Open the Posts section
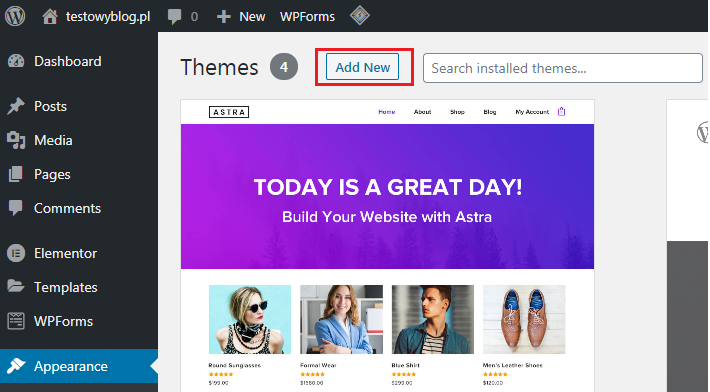This screenshot has width=710, height=392. pos(50,106)
